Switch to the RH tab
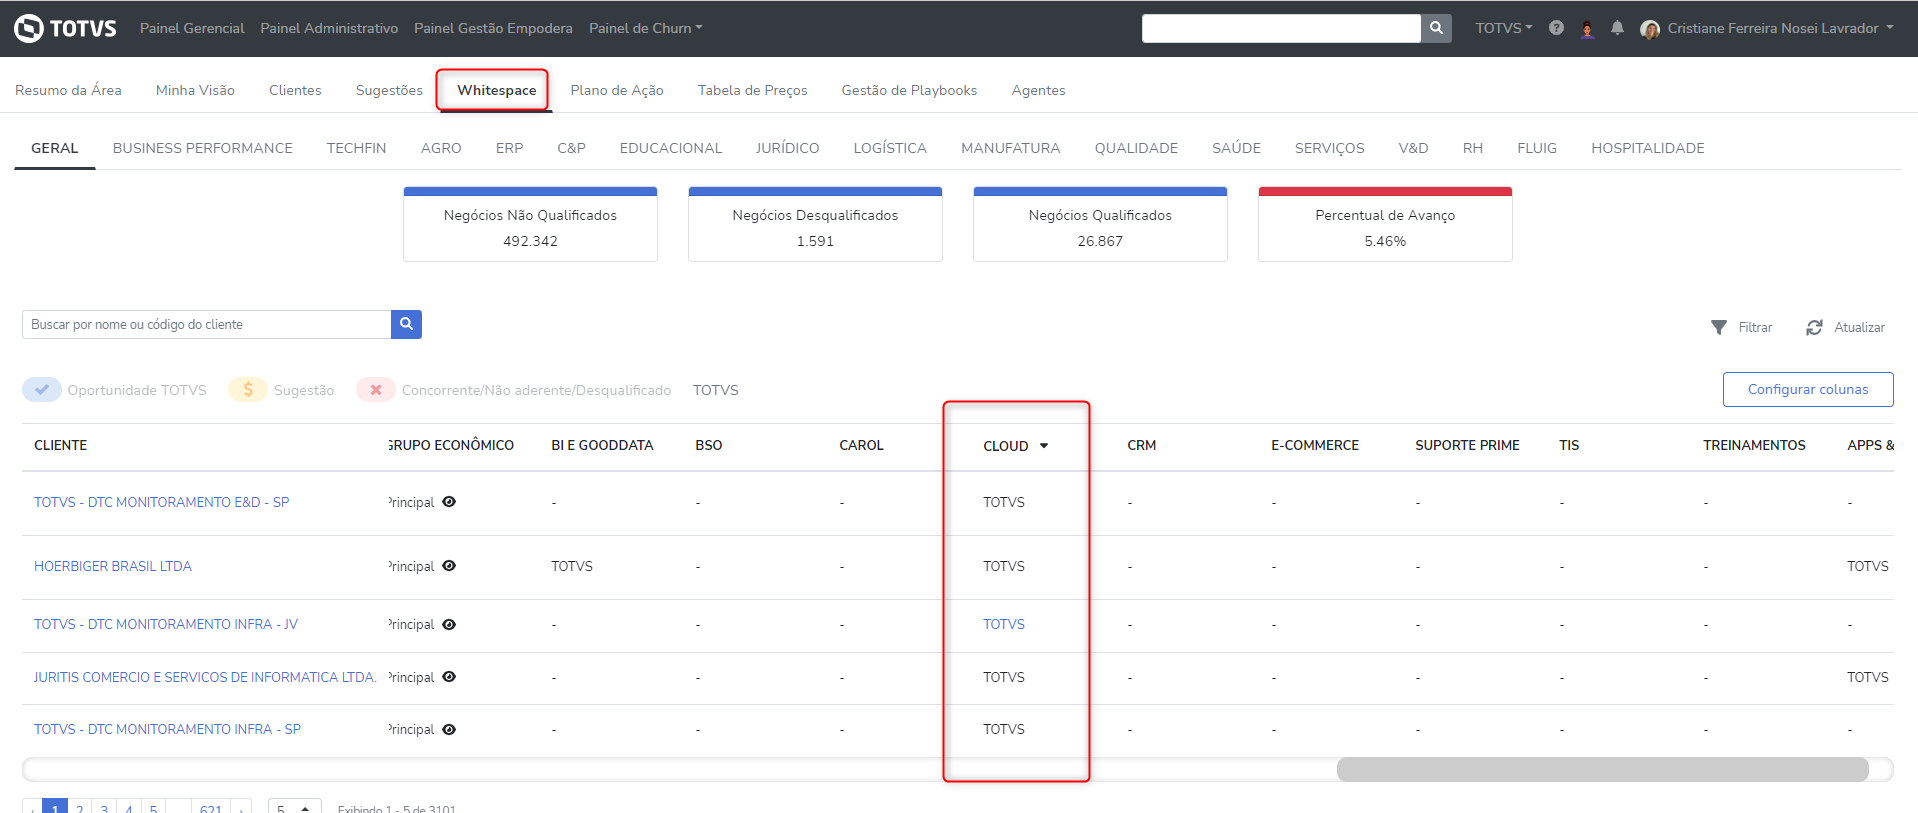This screenshot has height=813, width=1918. (x=1472, y=148)
